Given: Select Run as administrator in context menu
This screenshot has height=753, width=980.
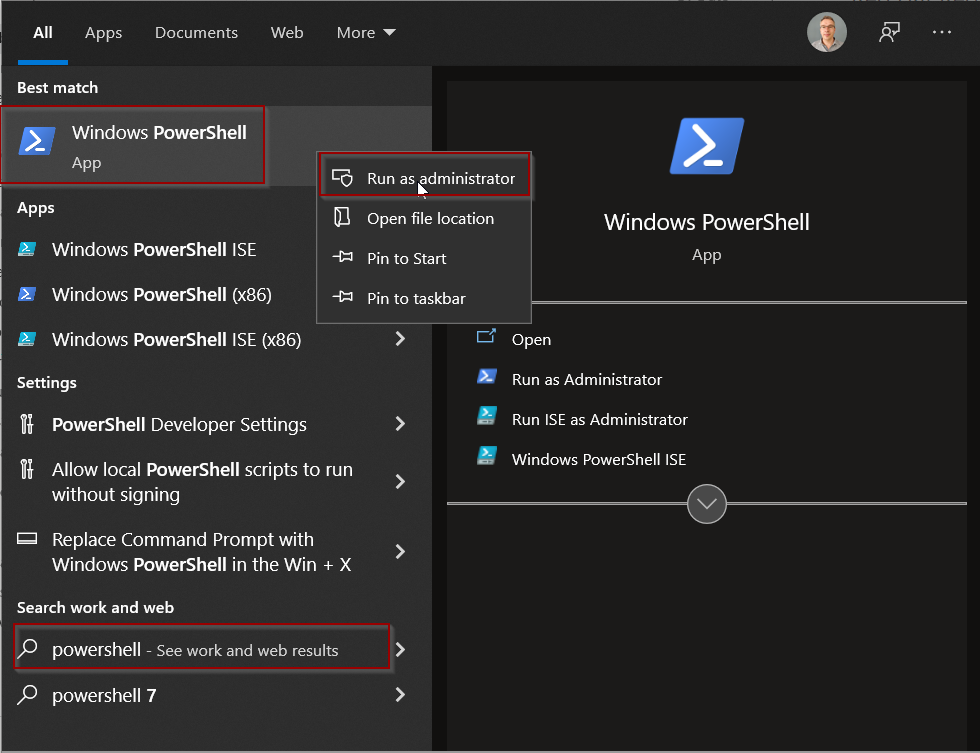Looking at the screenshot, I should (425, 176).
